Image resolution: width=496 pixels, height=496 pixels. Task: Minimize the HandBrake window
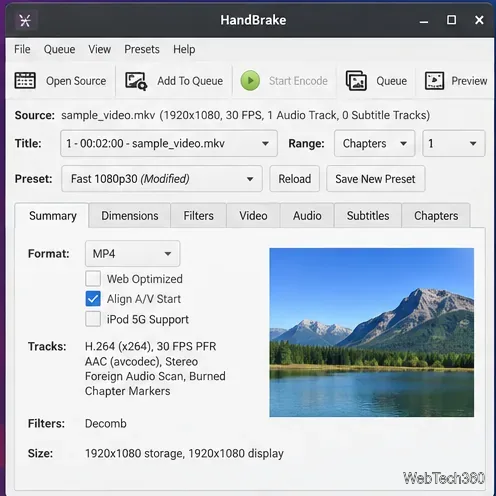click(424, 21)
